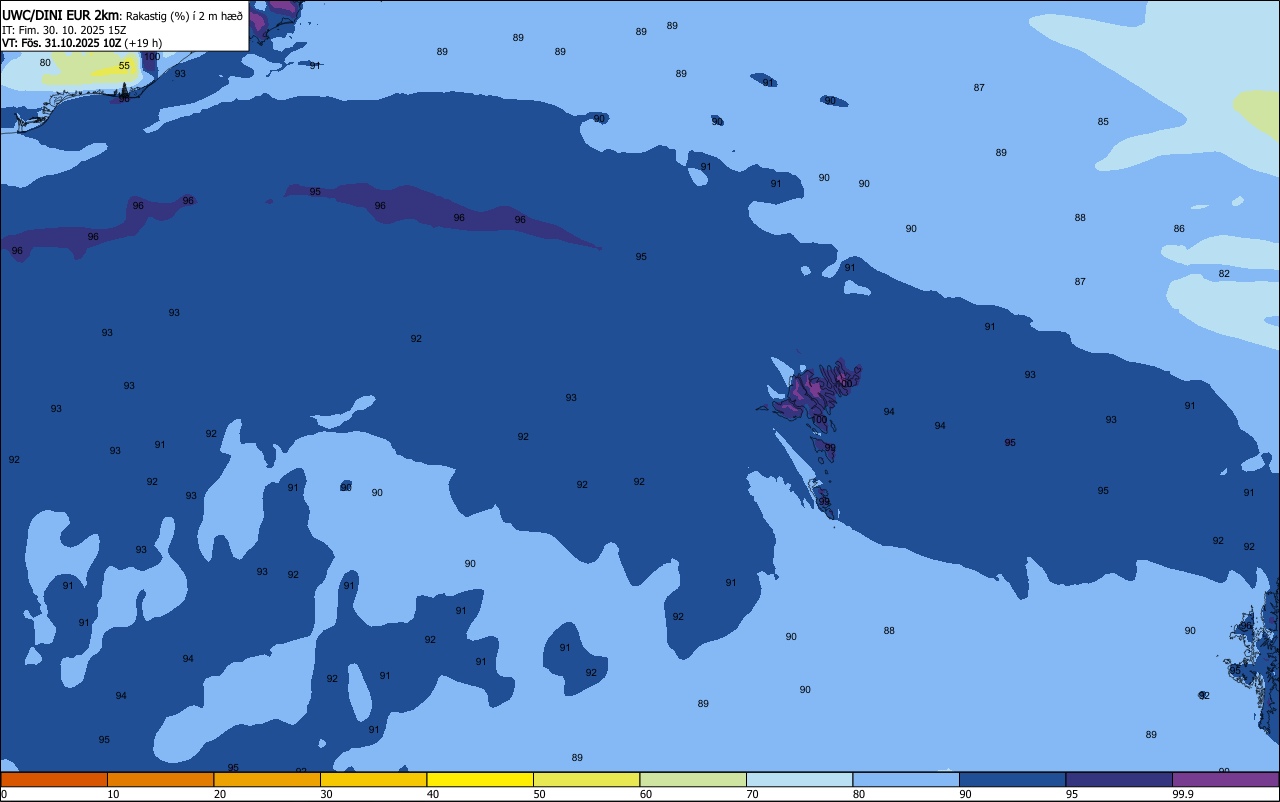1280x802 pixels.
Task: Click the map title 'UWC/DINI EUR 2km'
Action: (61, 14)
